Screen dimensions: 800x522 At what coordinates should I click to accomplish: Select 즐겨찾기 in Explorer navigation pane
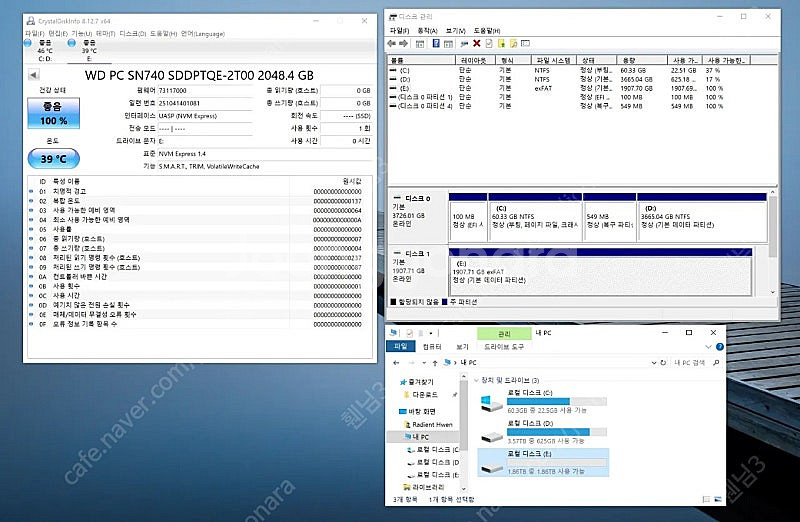pos(421,382)
